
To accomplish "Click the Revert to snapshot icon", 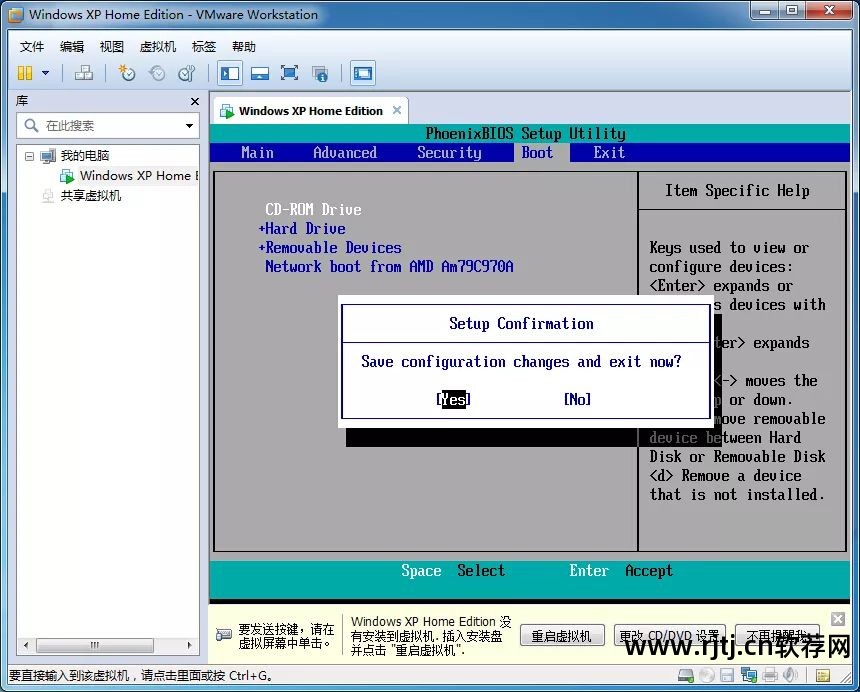I will 157,73.
